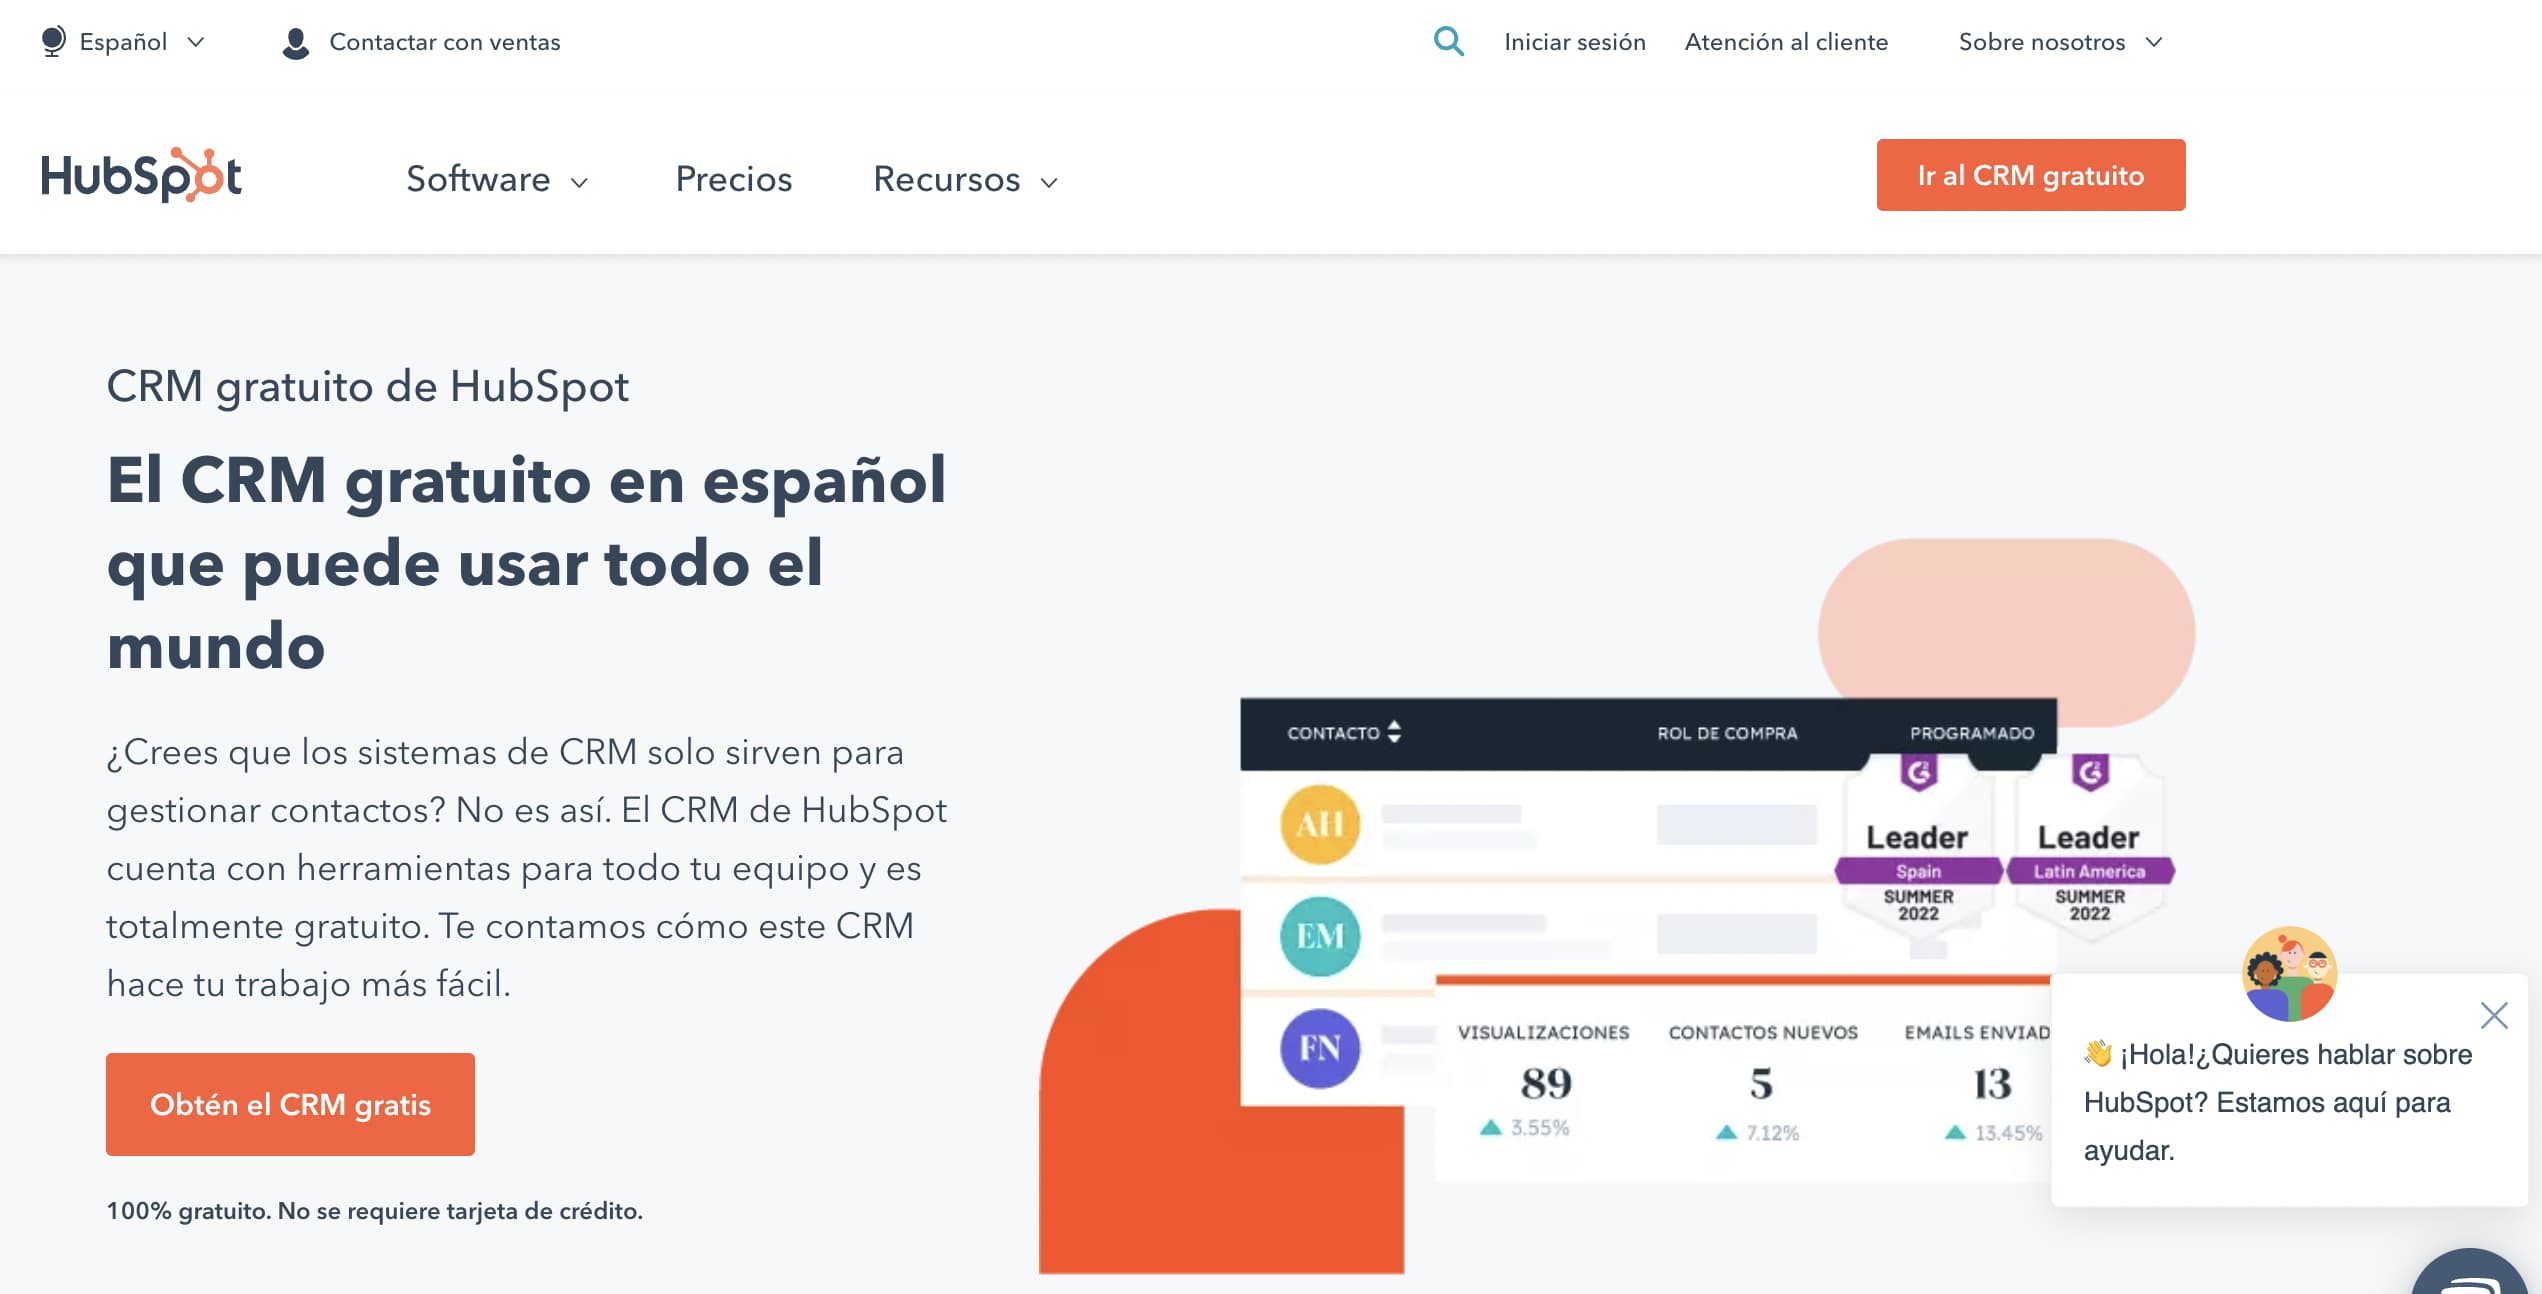Click Iniciar sesión link
Screen dimensions: 2542x1294
tap(1575, 41)
